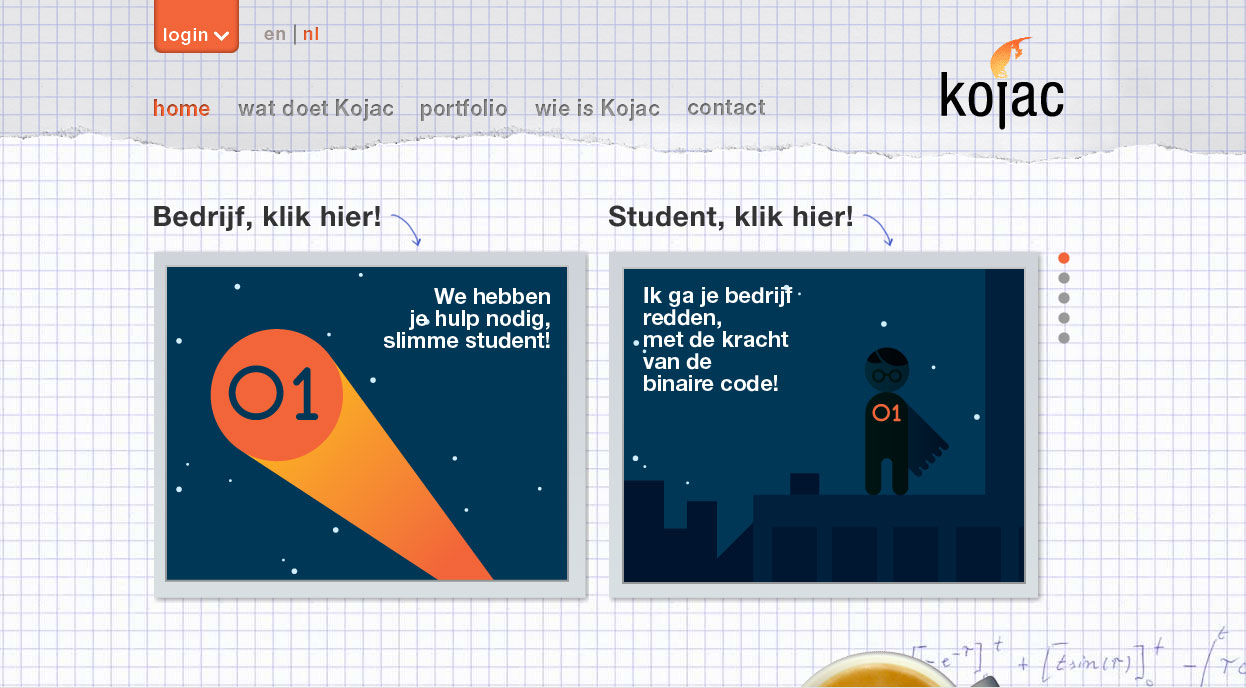The height and width of the screenshot is (688, 1246).
Task: Select the contact menu item
Action: 726,108
